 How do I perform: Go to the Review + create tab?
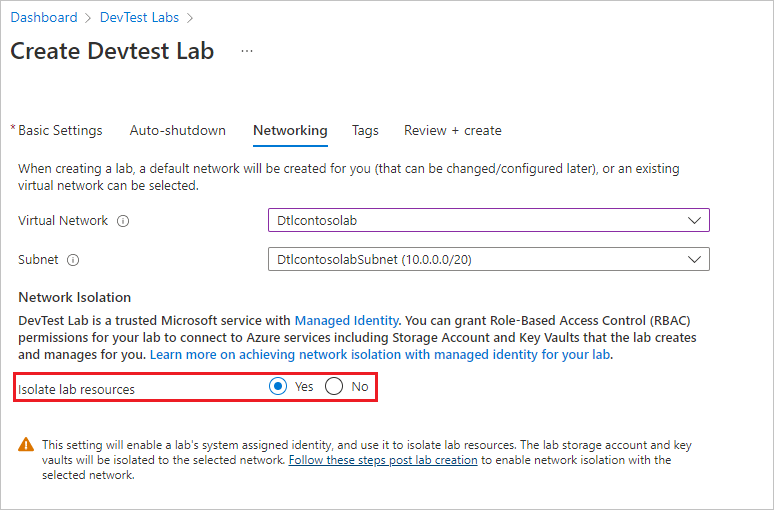pos(453,130)
